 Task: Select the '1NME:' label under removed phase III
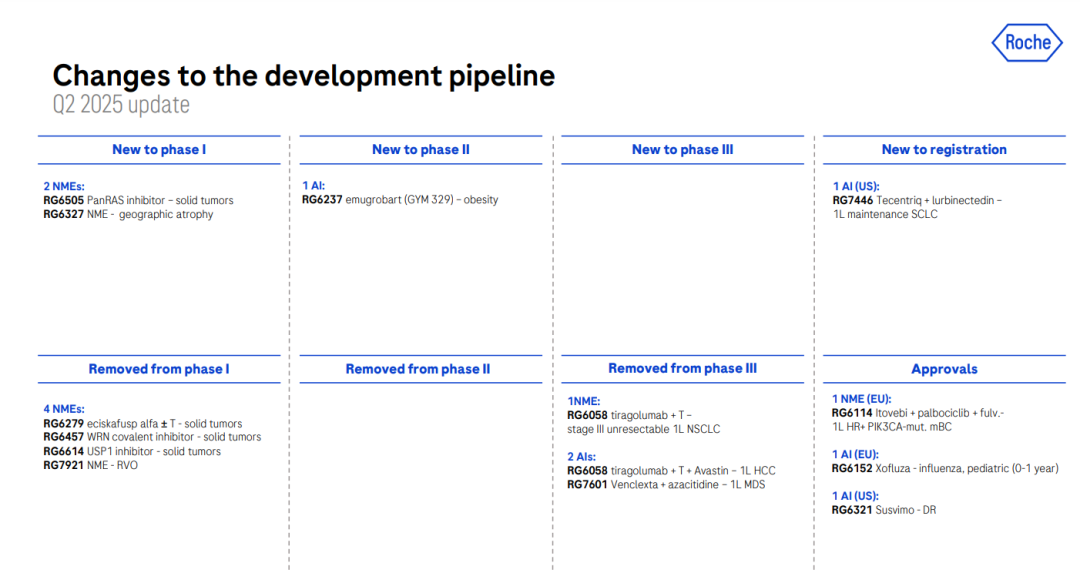point(583,401)
